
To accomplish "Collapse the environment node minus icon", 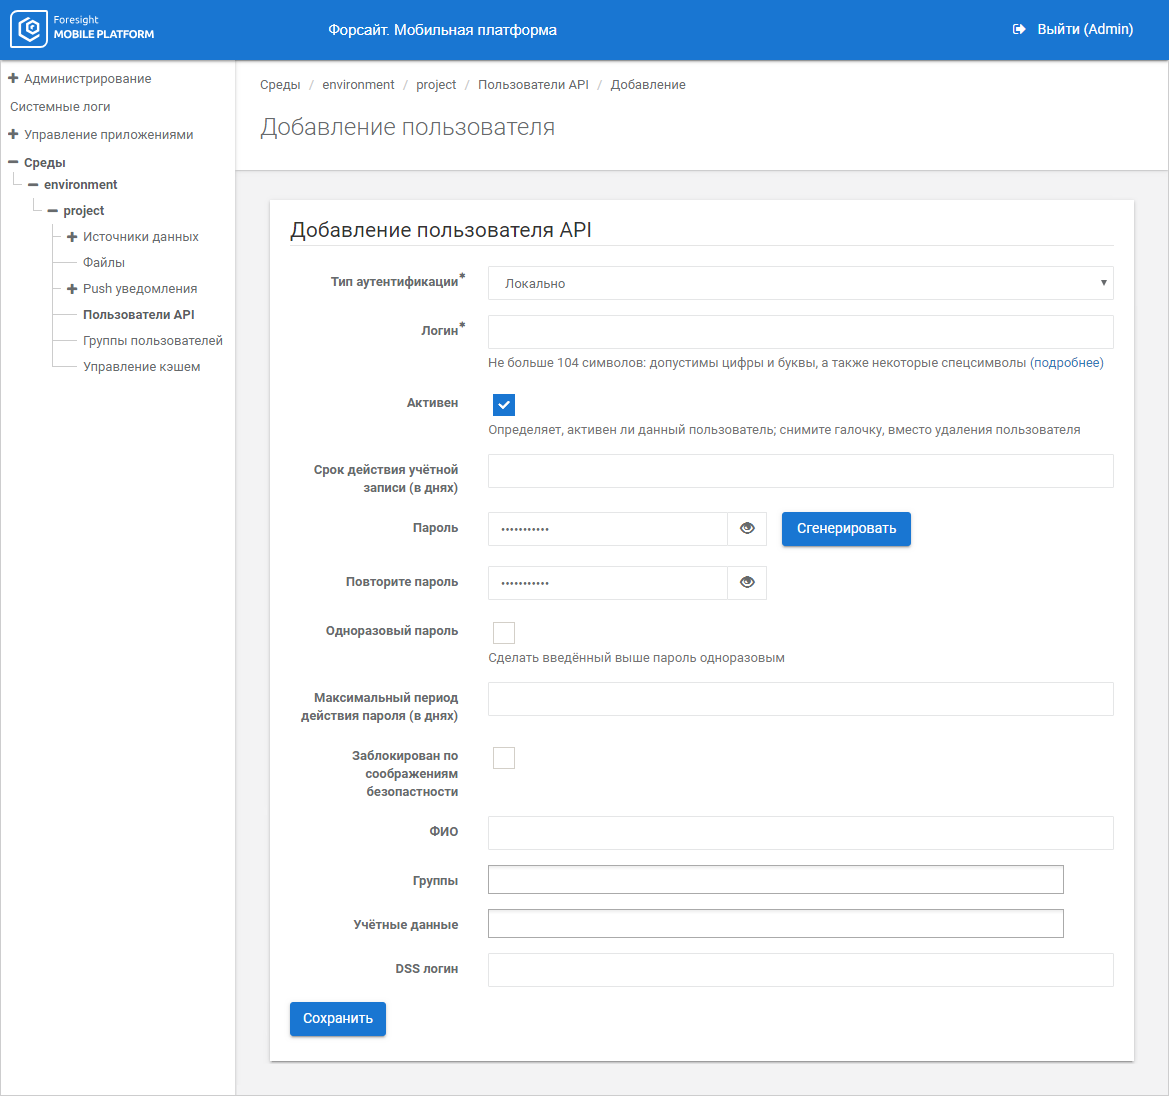I will pyautogui.click(x=33, y=185).
